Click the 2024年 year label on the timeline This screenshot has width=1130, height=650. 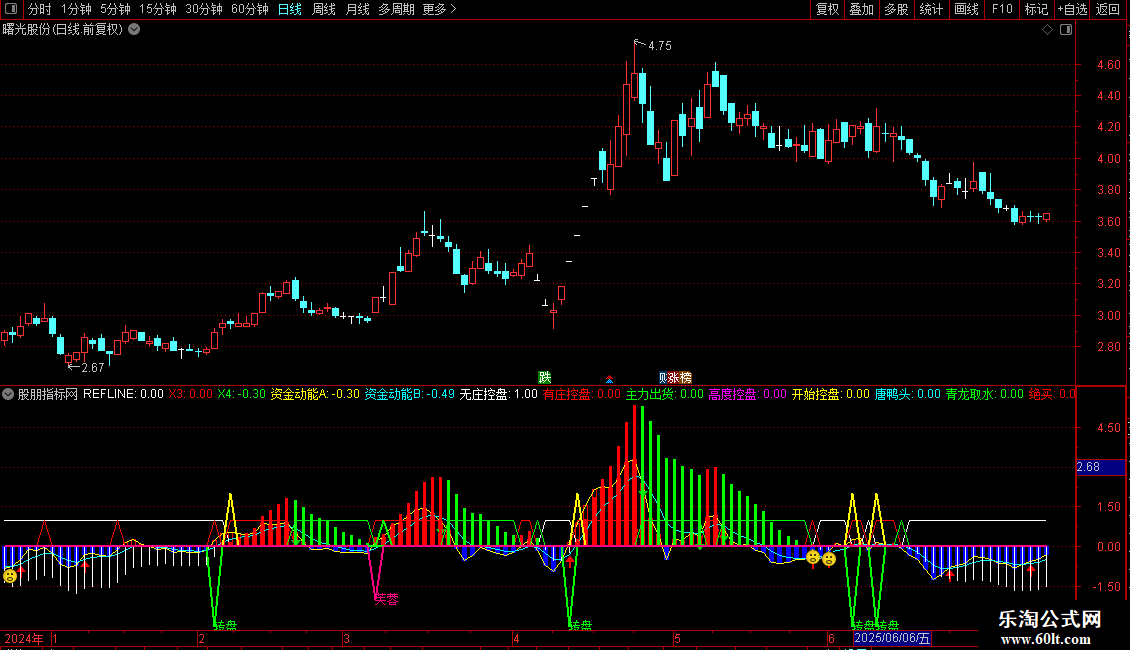coord(23,638)
